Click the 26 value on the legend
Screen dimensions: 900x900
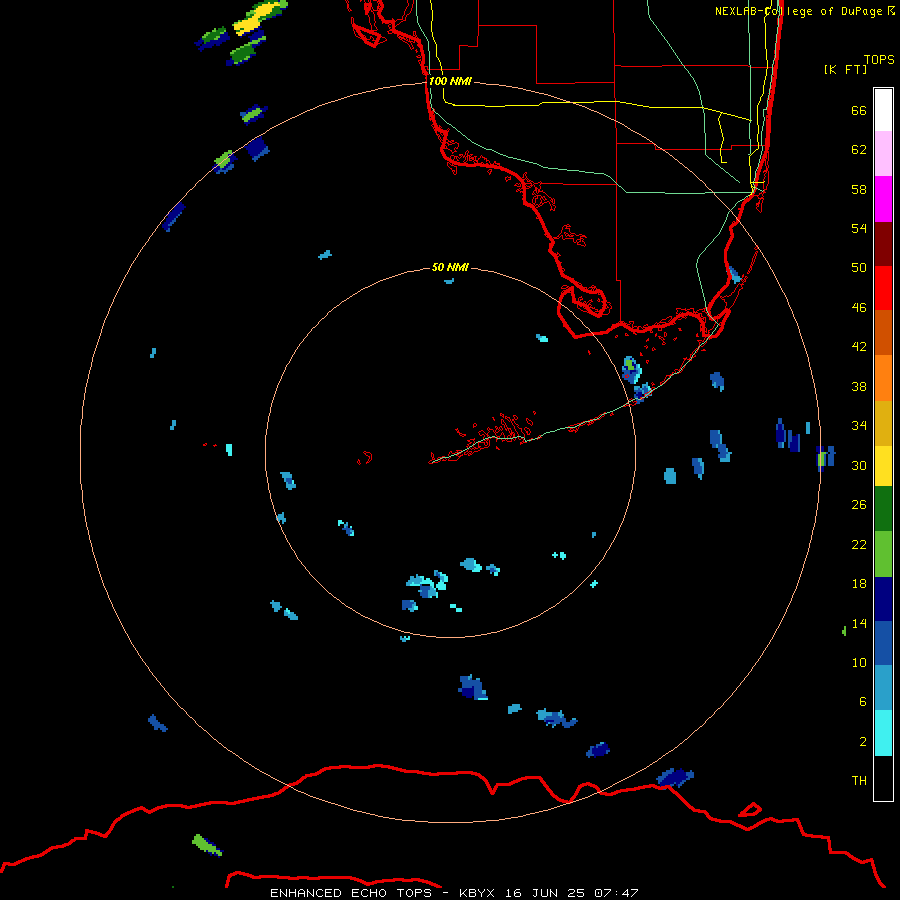pyautogui.click(x=859, y=505)
